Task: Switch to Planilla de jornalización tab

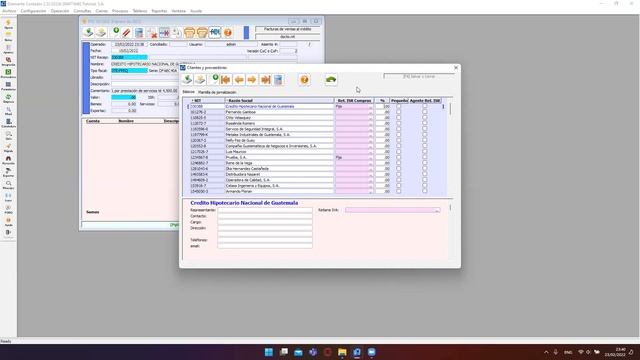Action: pyautogui.click(x=217, y=92)
